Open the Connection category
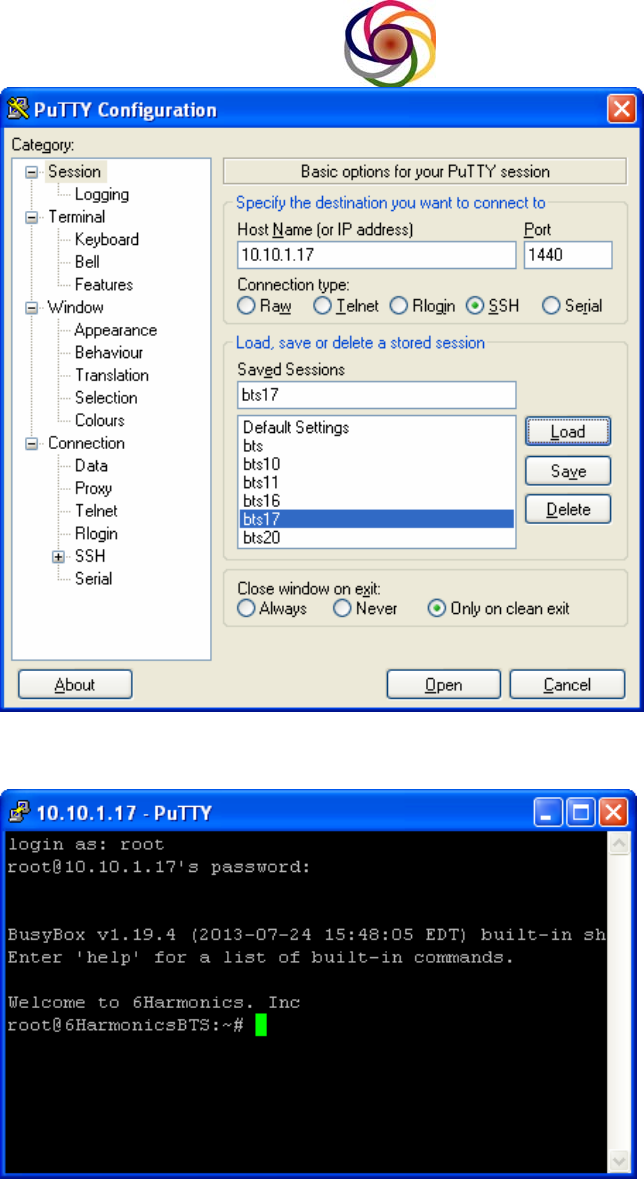The height and width of the screenshot is (1179, 644). [x=87, y=444]
